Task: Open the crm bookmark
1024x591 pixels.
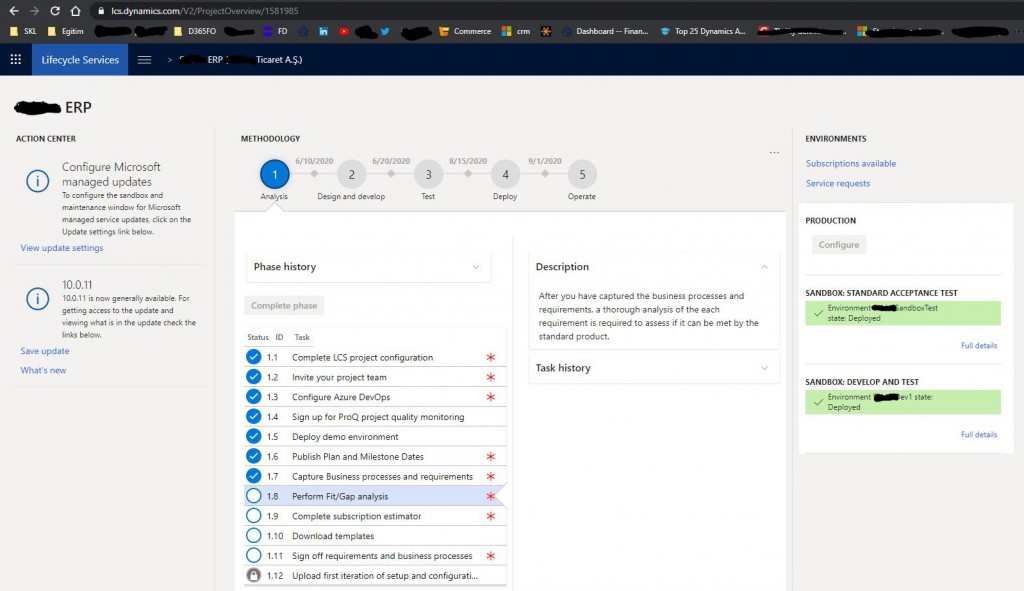Action: click(x=516, y=31)
